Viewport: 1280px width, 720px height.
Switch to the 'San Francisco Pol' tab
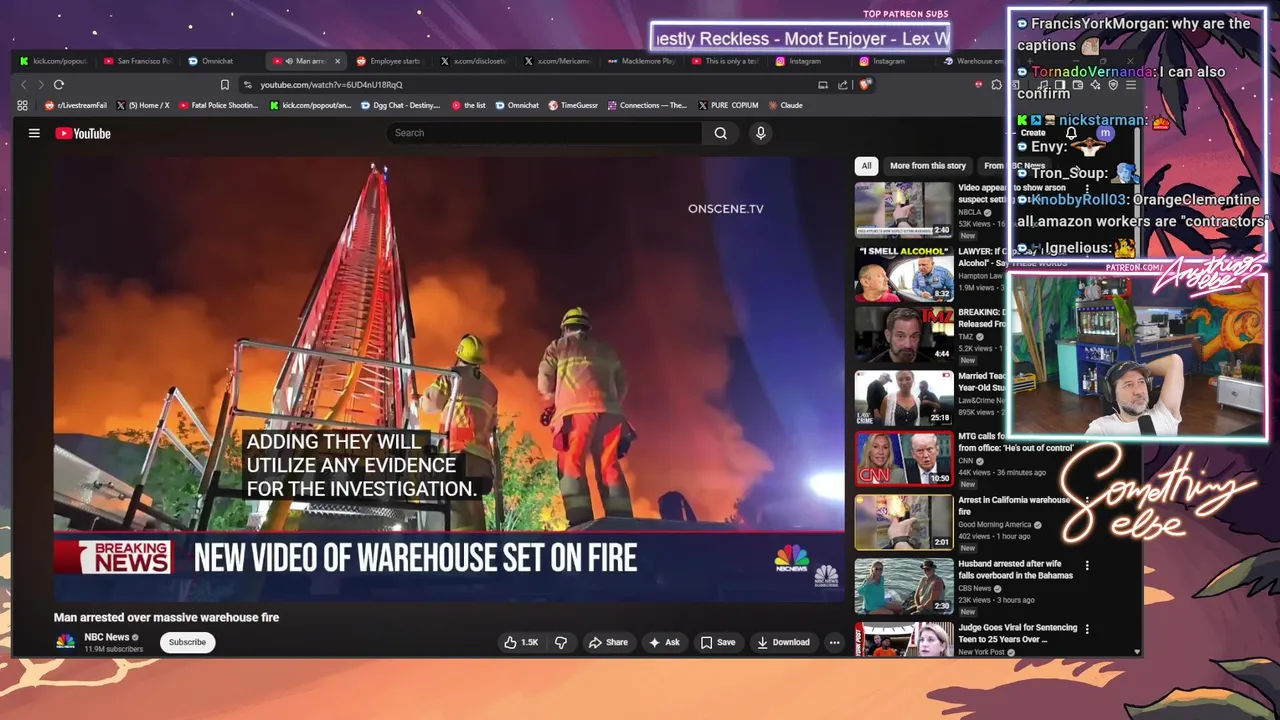click(138, 61)
